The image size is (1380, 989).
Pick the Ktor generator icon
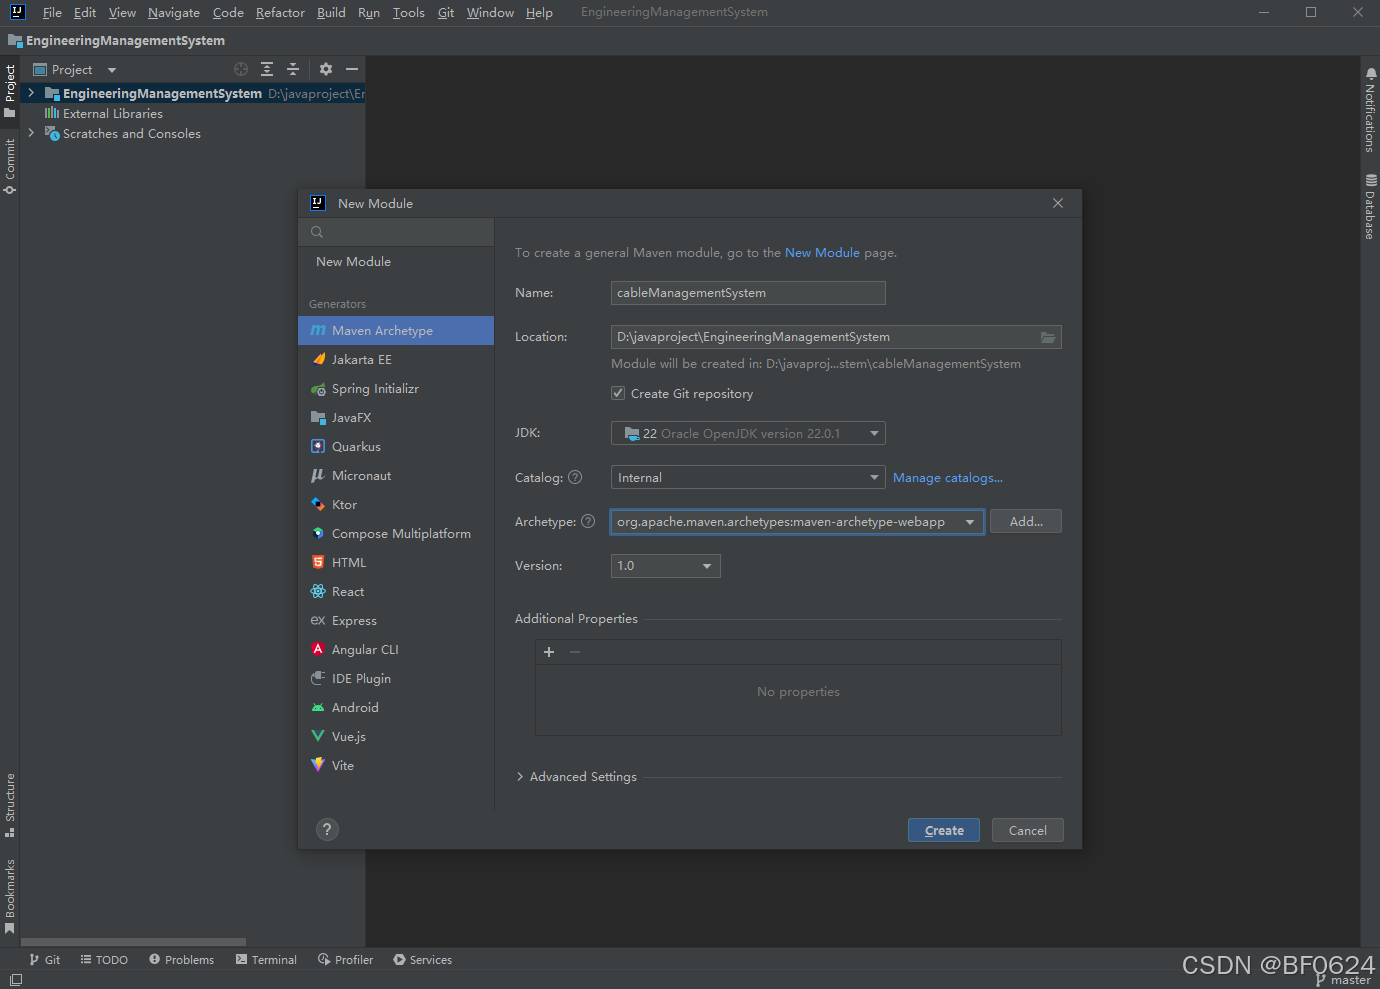point(318,504)
